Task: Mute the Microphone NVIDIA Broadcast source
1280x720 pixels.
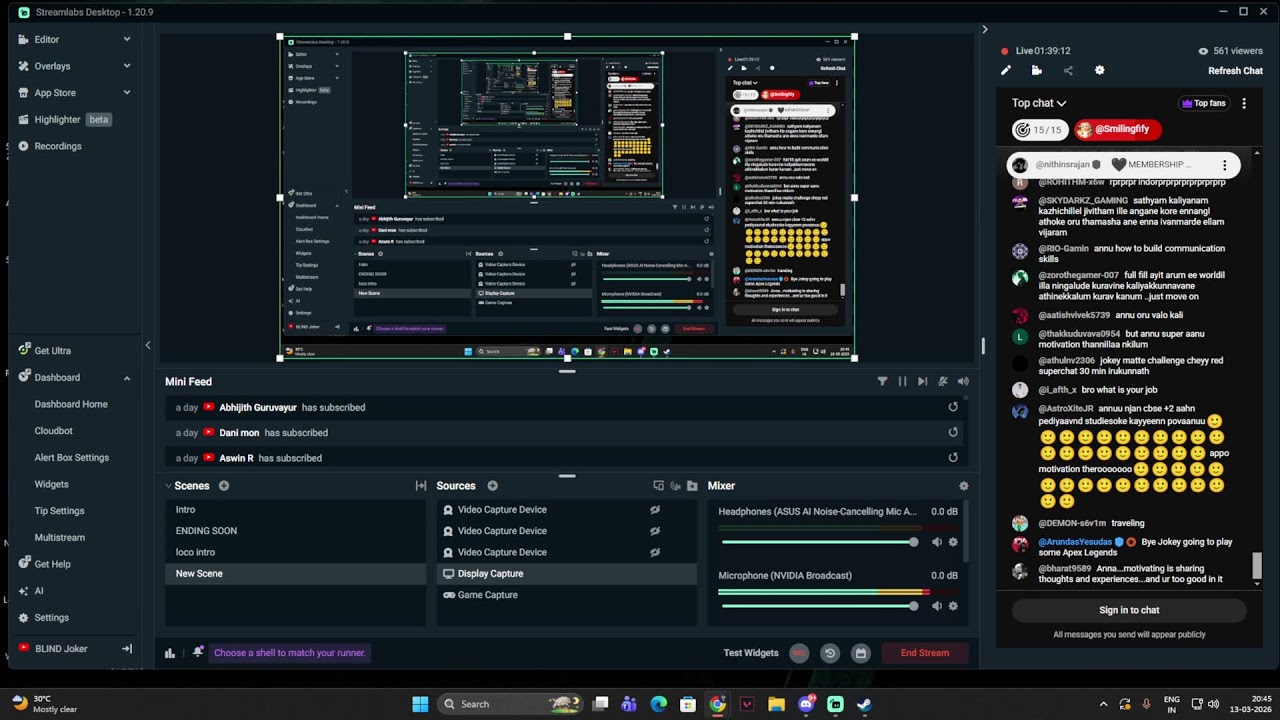Action: [936, 606]
